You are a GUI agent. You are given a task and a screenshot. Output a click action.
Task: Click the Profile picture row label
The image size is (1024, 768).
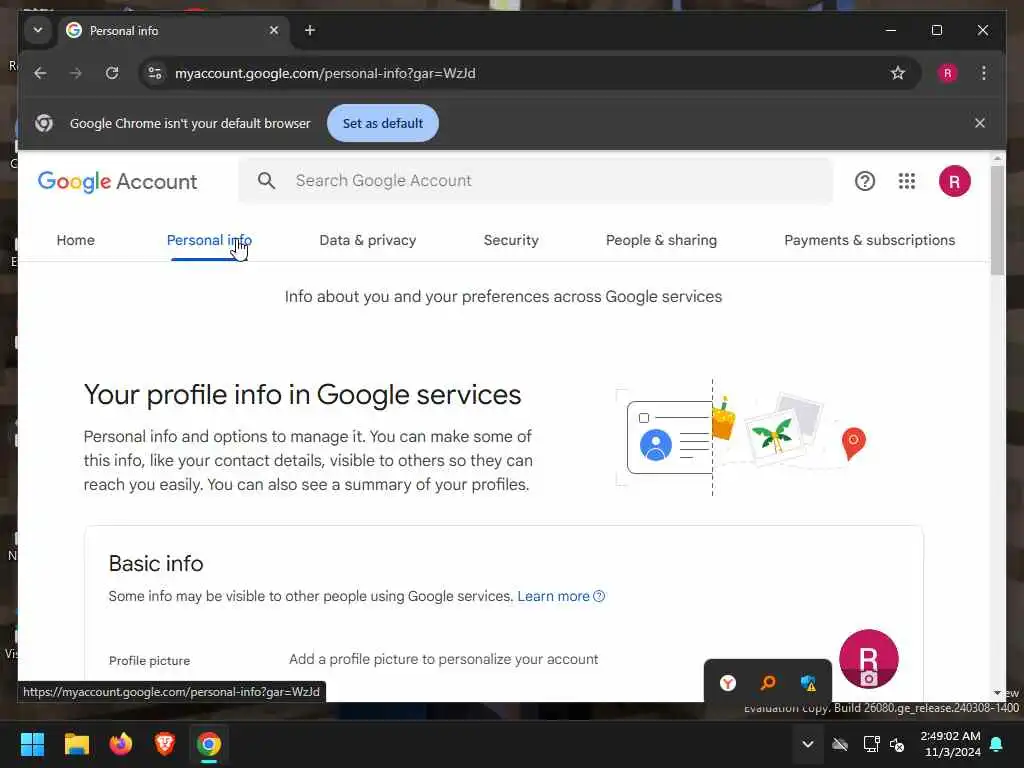(x=149, y=661)
